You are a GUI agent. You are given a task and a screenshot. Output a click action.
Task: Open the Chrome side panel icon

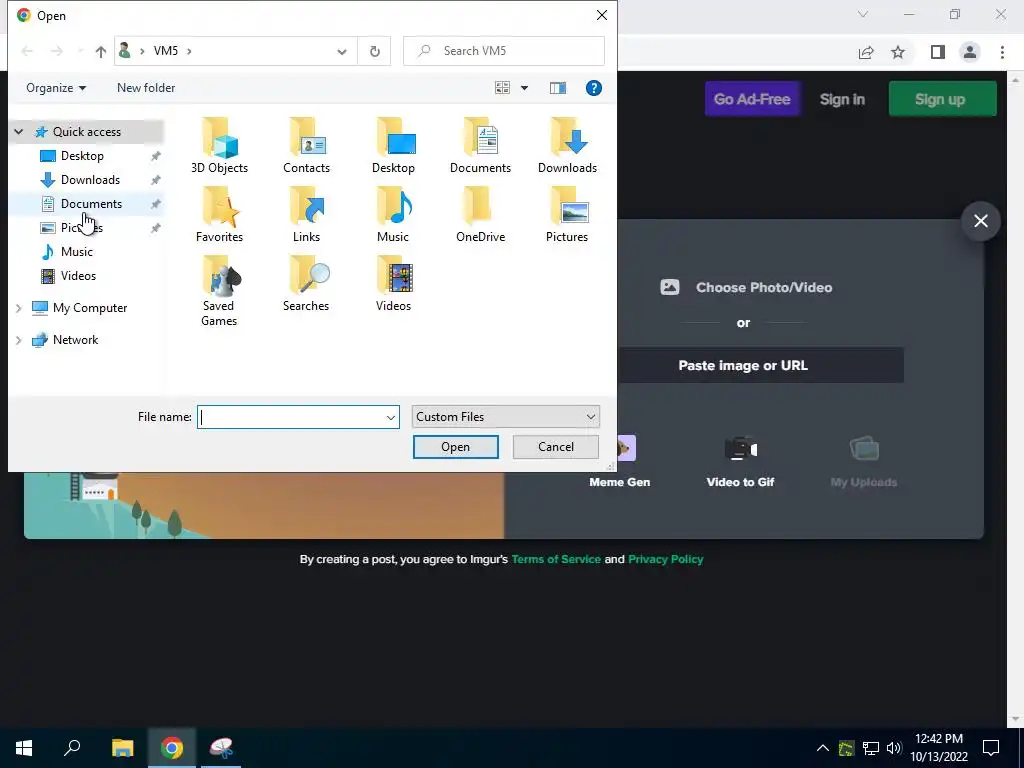[x=938, y=52]
